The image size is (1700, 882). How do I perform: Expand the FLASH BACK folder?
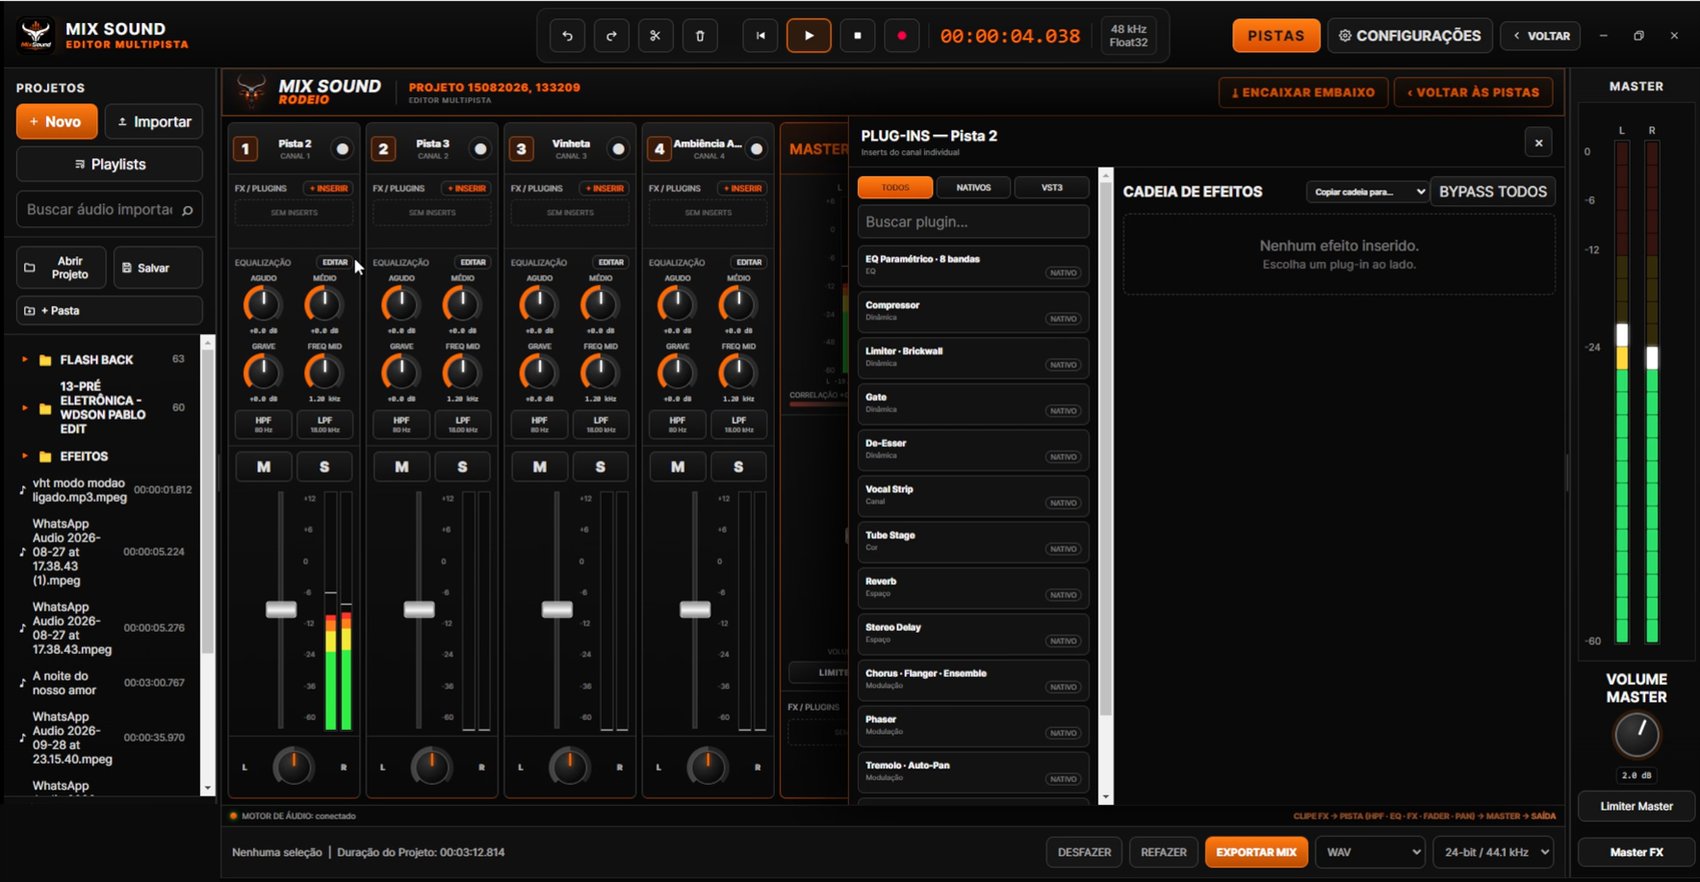point(24,360)
